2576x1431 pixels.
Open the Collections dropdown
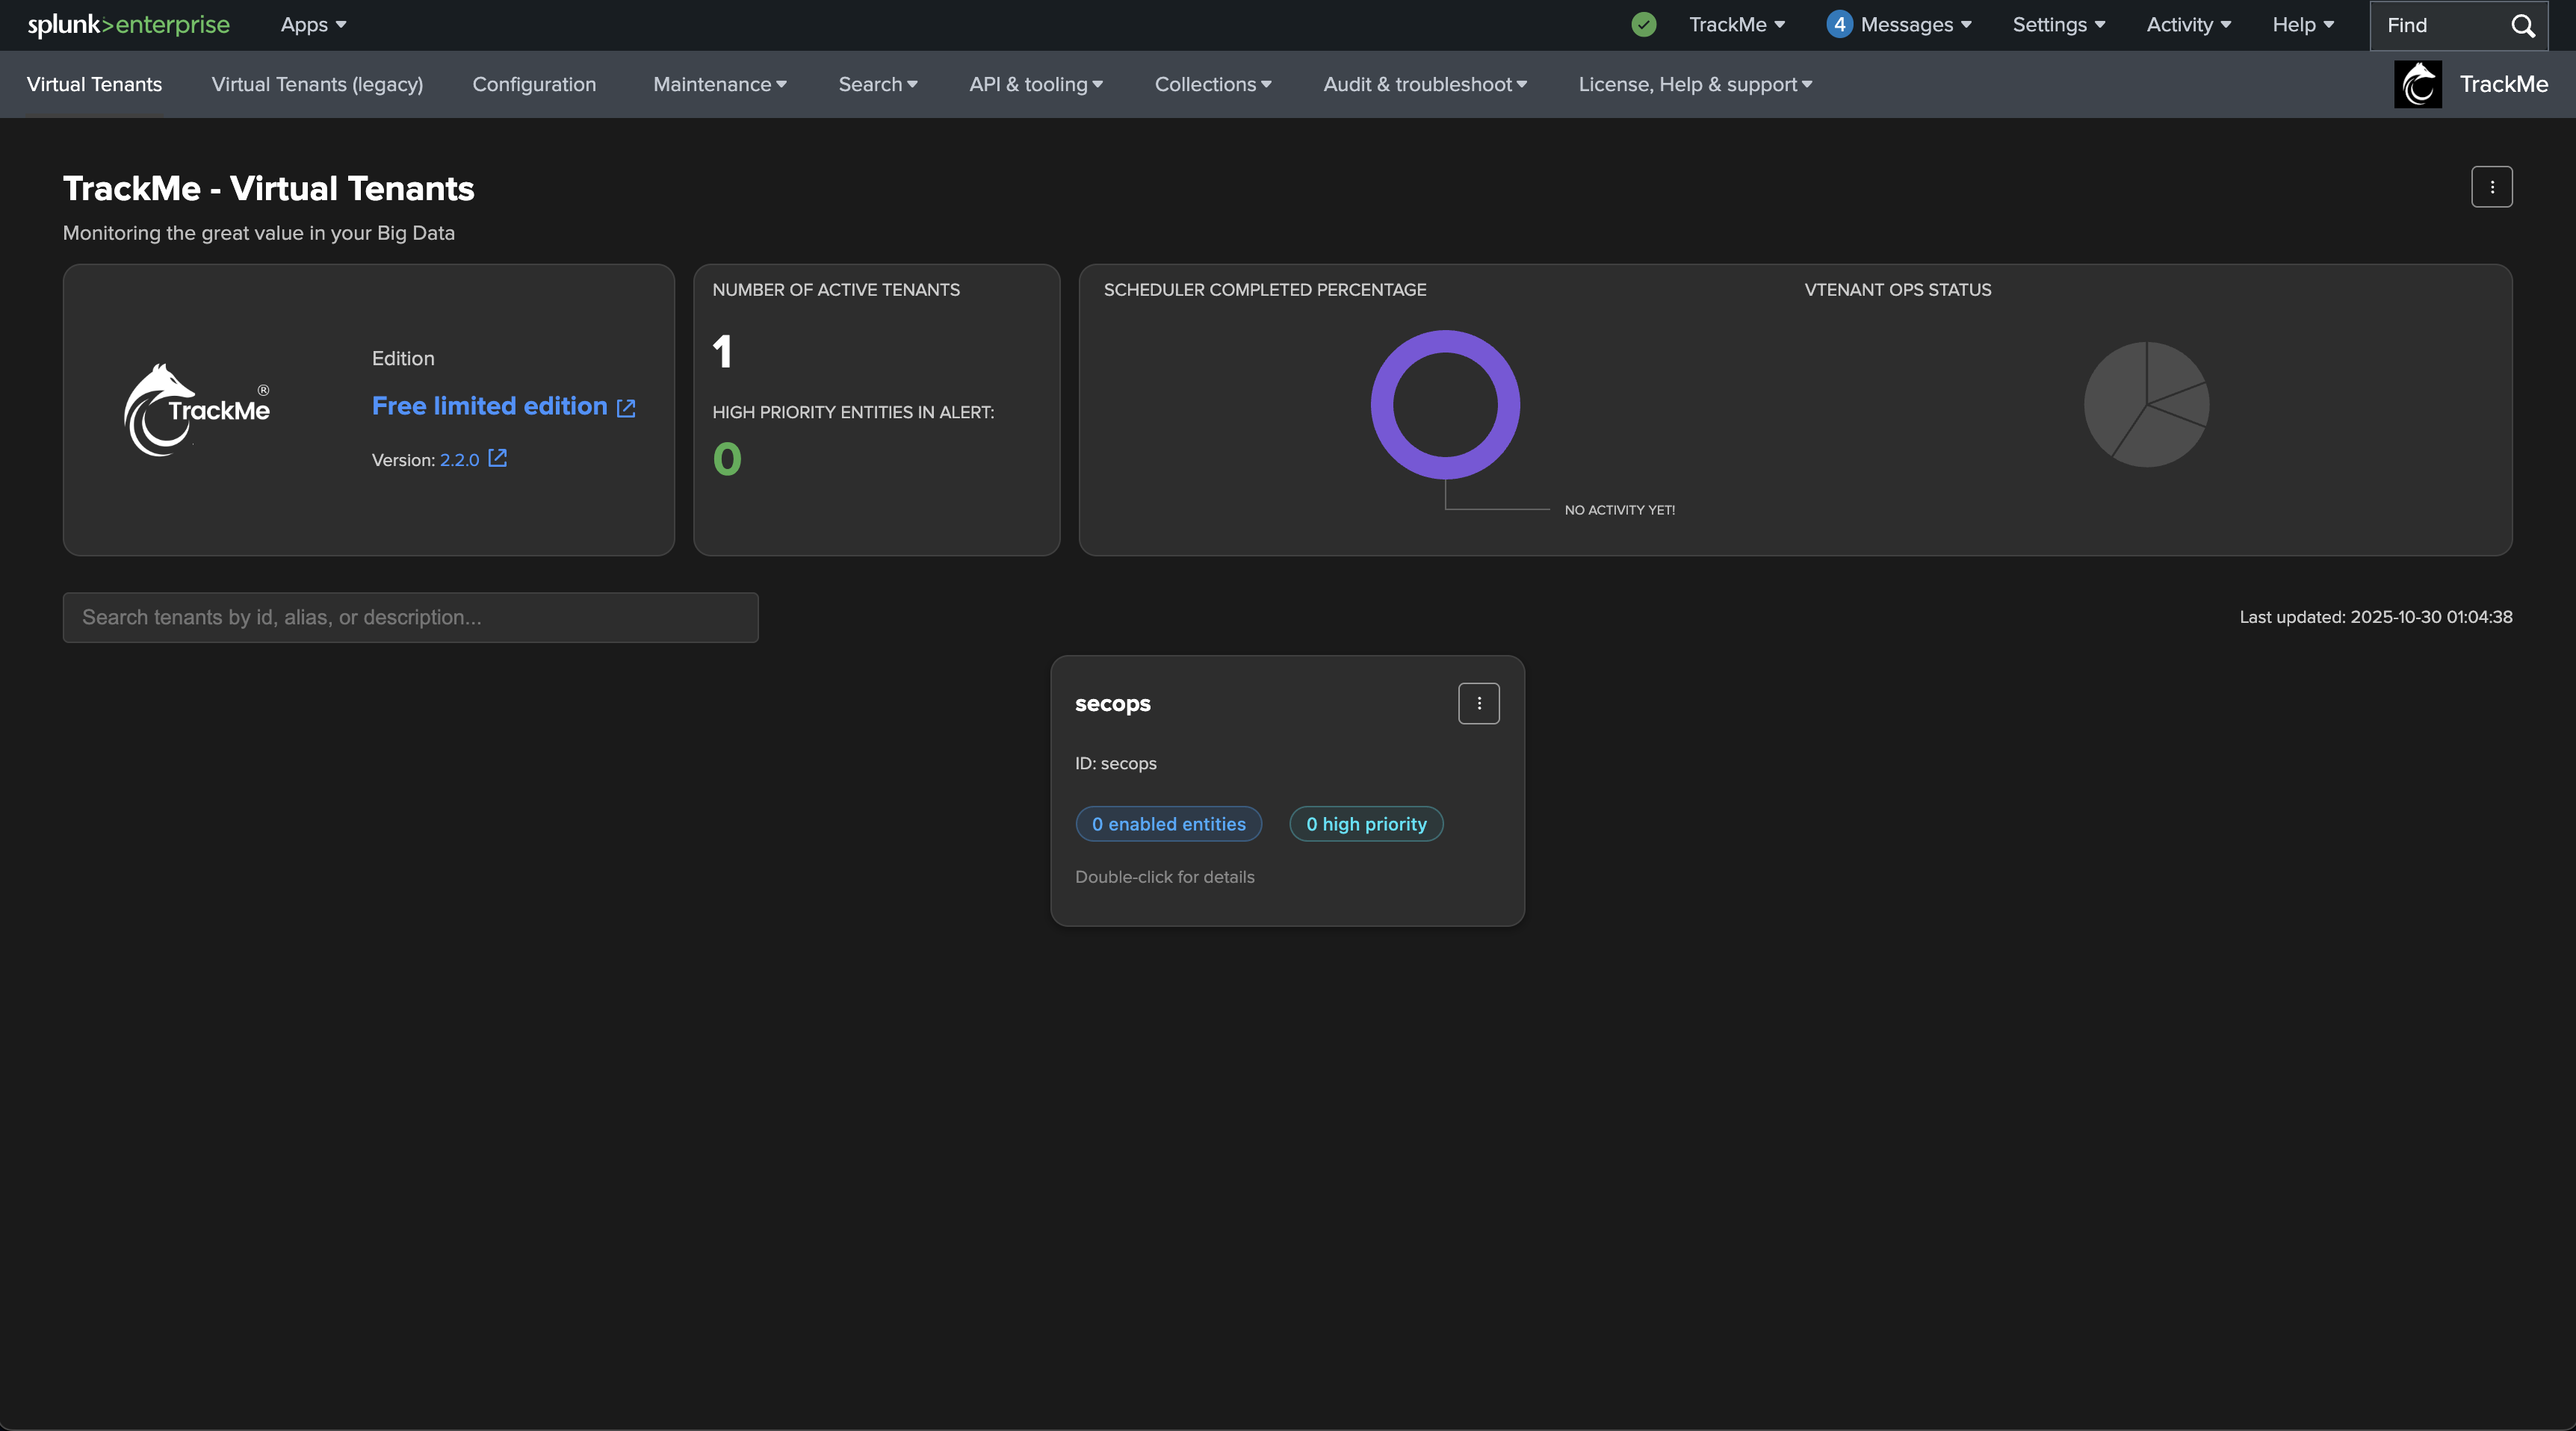(1212, 84)
